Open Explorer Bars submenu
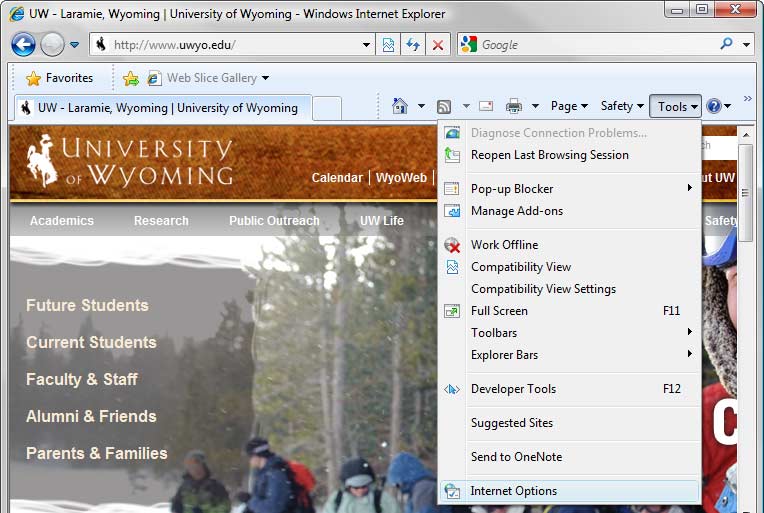 tap(569, 355)
